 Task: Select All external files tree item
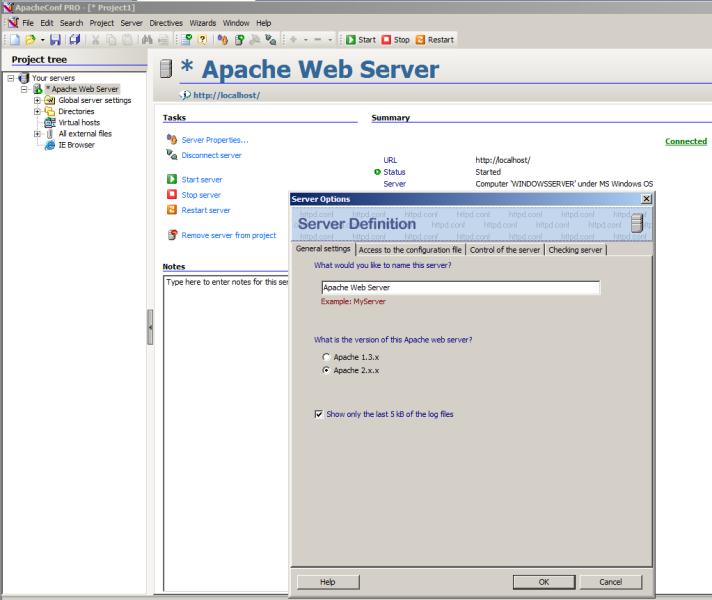point(85,134)
